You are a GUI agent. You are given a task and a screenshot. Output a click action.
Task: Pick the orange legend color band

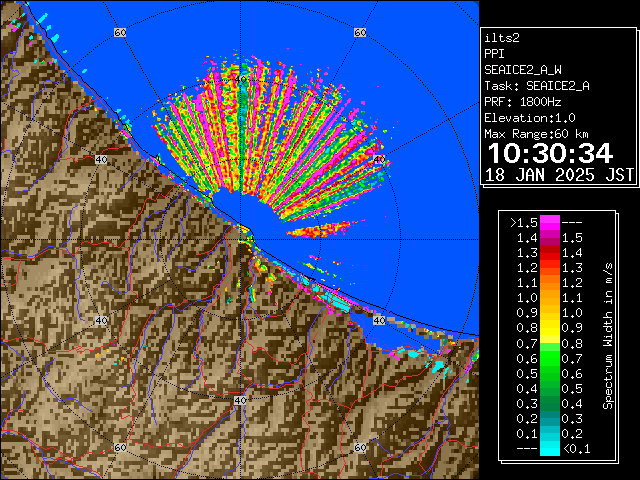[x=550, y=291]
